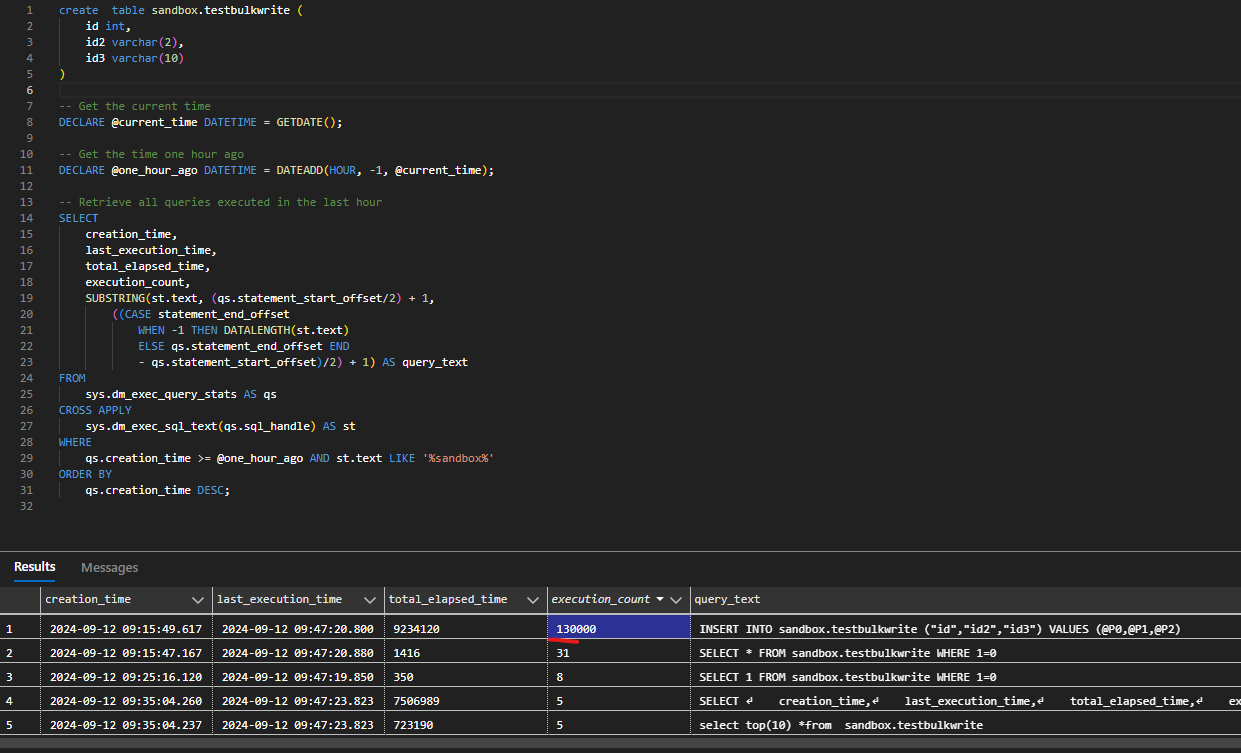Click the SUBSTRING(st.text code line

click(x=260, y=298)
